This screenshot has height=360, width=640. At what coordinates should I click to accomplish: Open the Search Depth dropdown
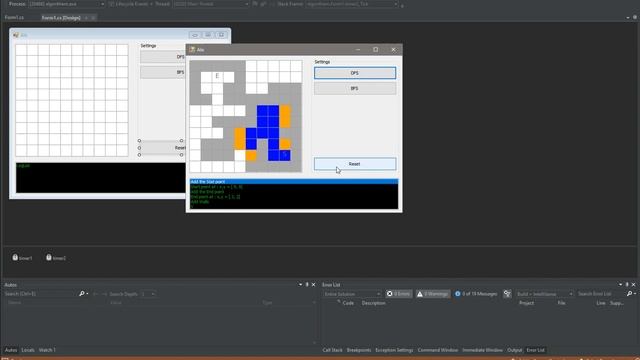148,294
